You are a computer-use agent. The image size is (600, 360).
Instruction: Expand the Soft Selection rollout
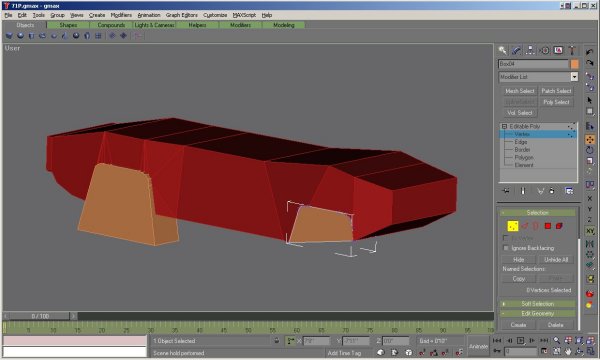(x=538, y=304)
